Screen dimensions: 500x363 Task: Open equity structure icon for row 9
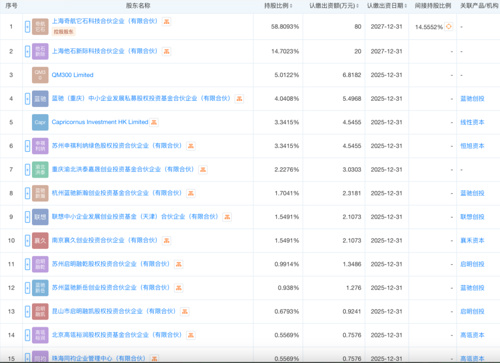point(227,217)
